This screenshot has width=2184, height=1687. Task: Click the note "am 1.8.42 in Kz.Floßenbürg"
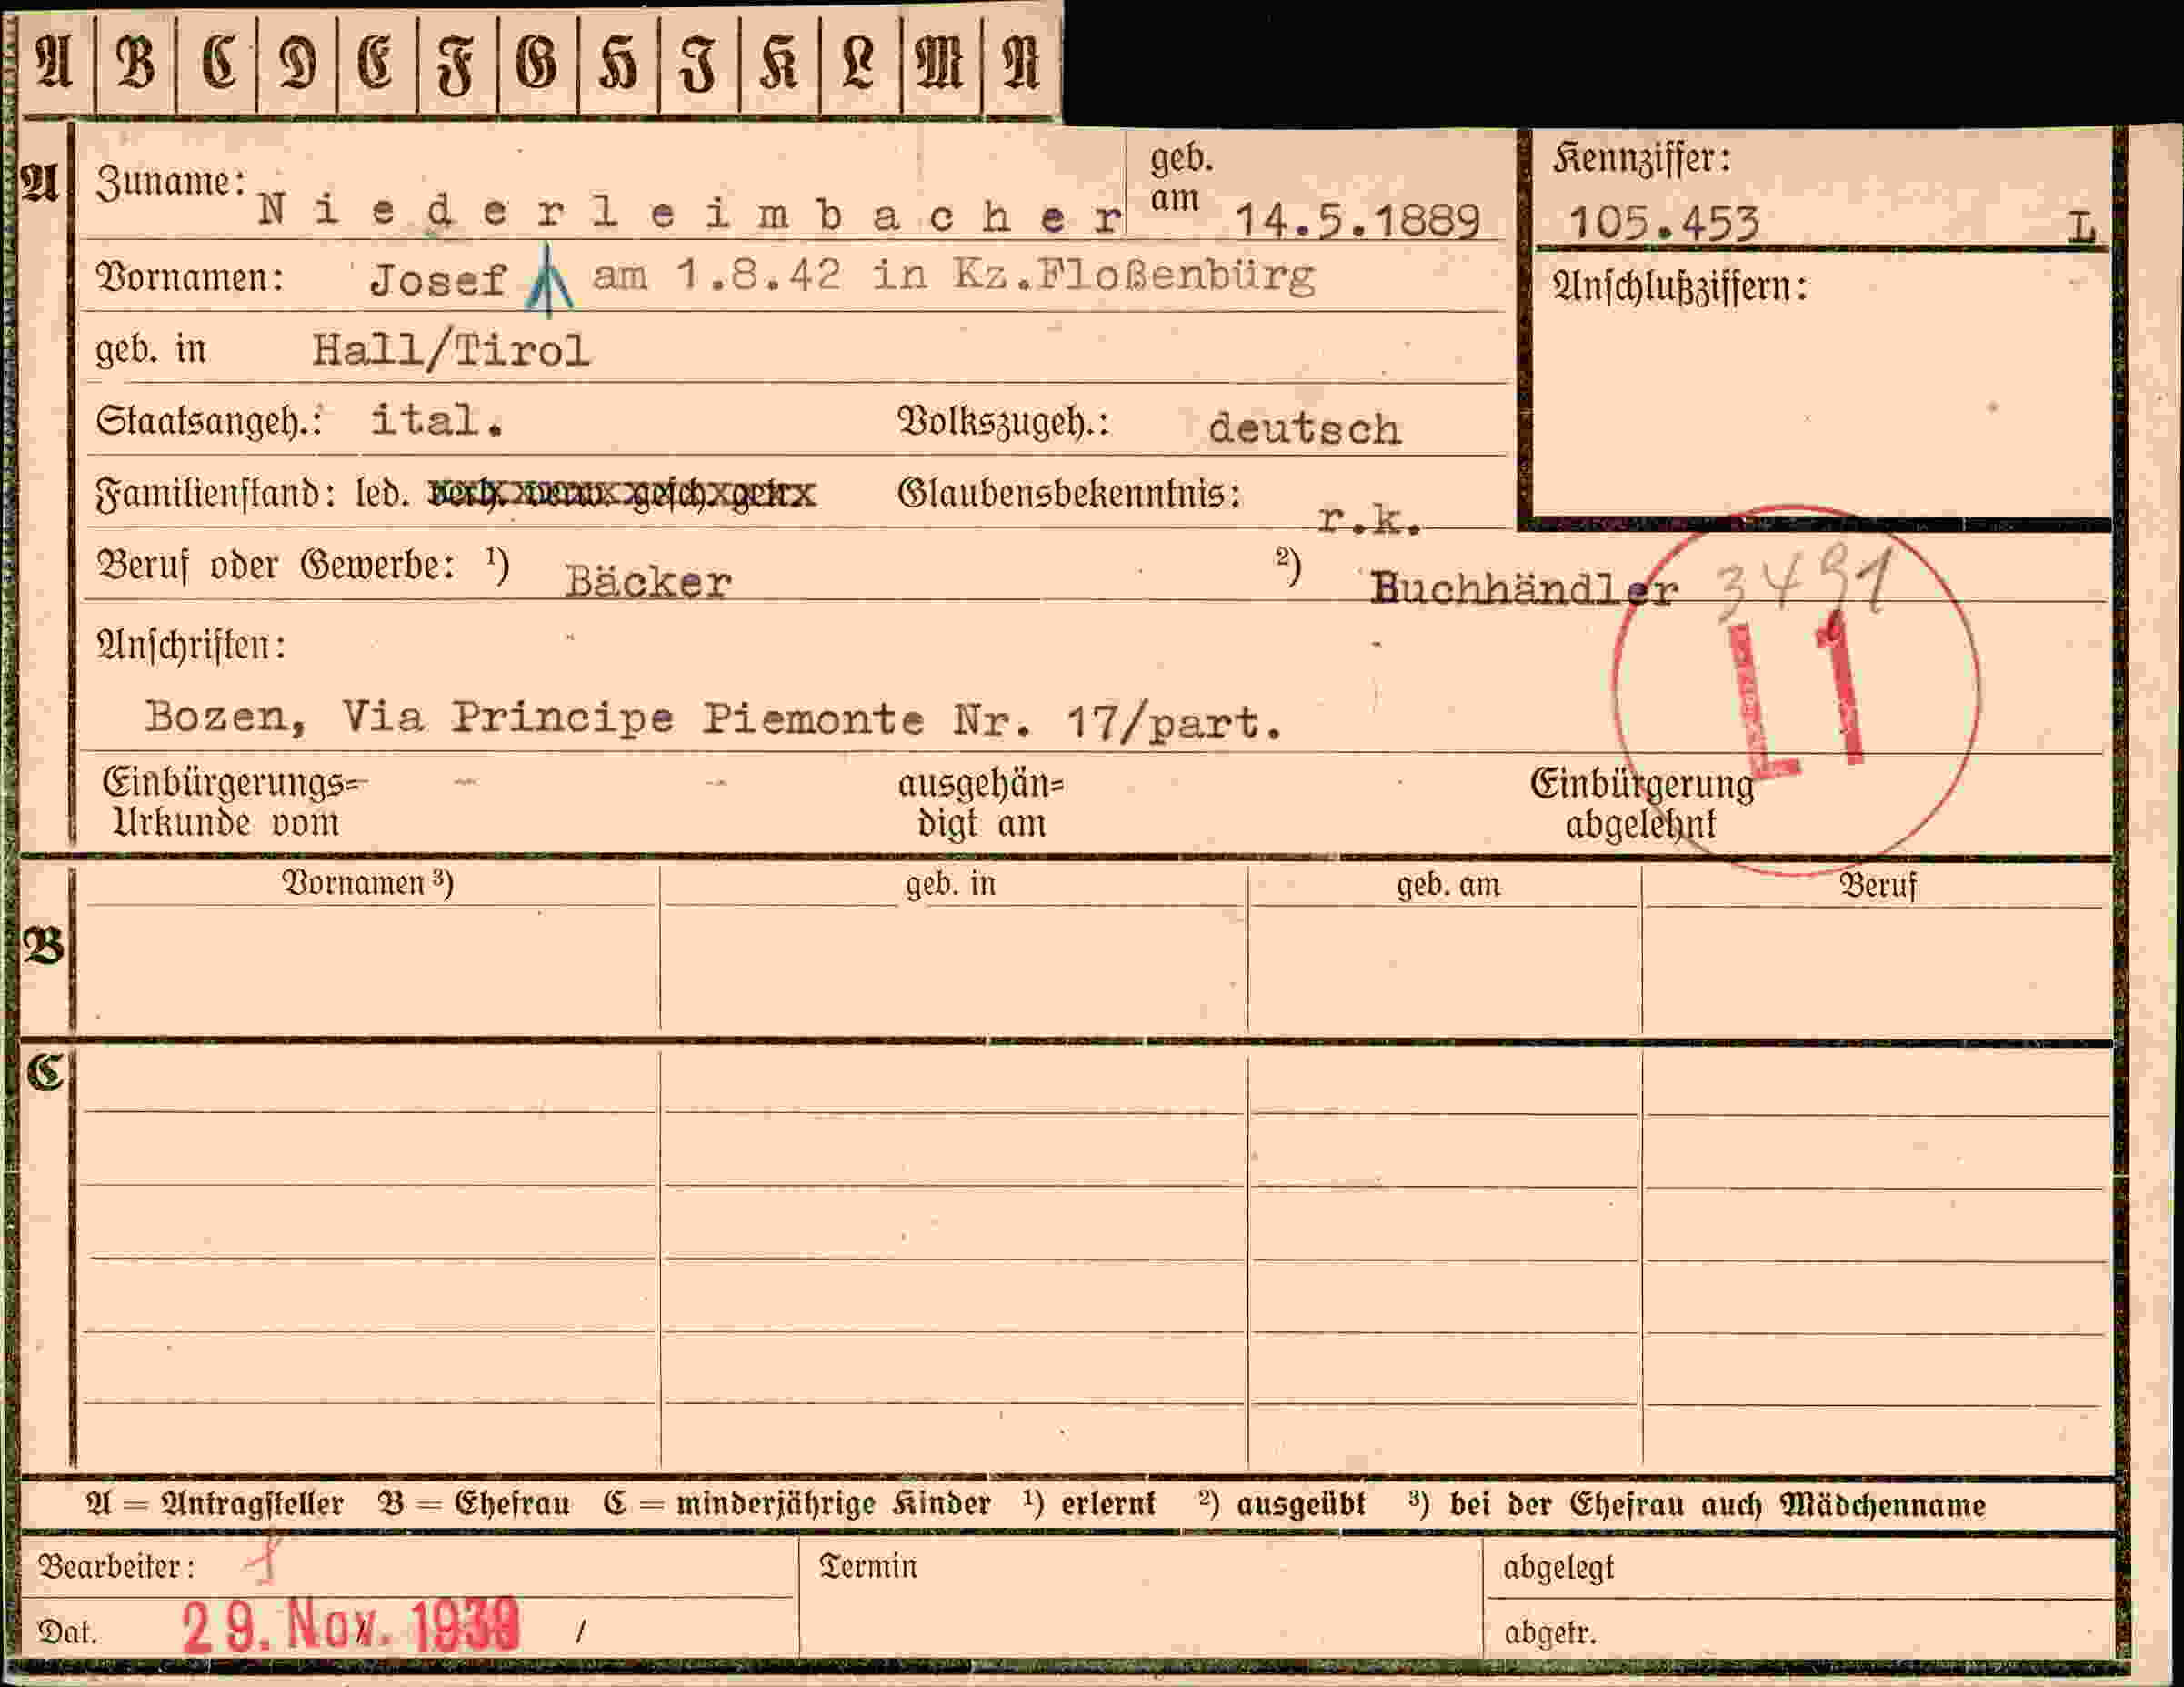pyautogui.click(x=953, y=276)
